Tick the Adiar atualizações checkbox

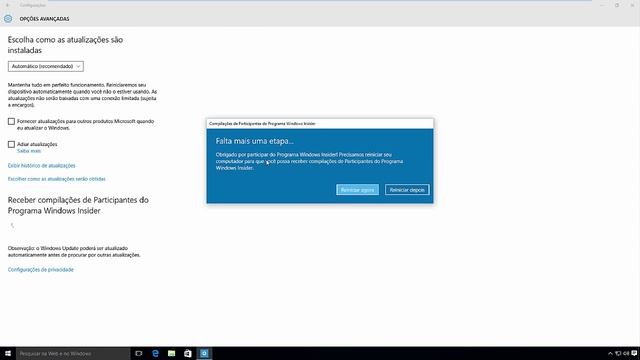[11, 144]
